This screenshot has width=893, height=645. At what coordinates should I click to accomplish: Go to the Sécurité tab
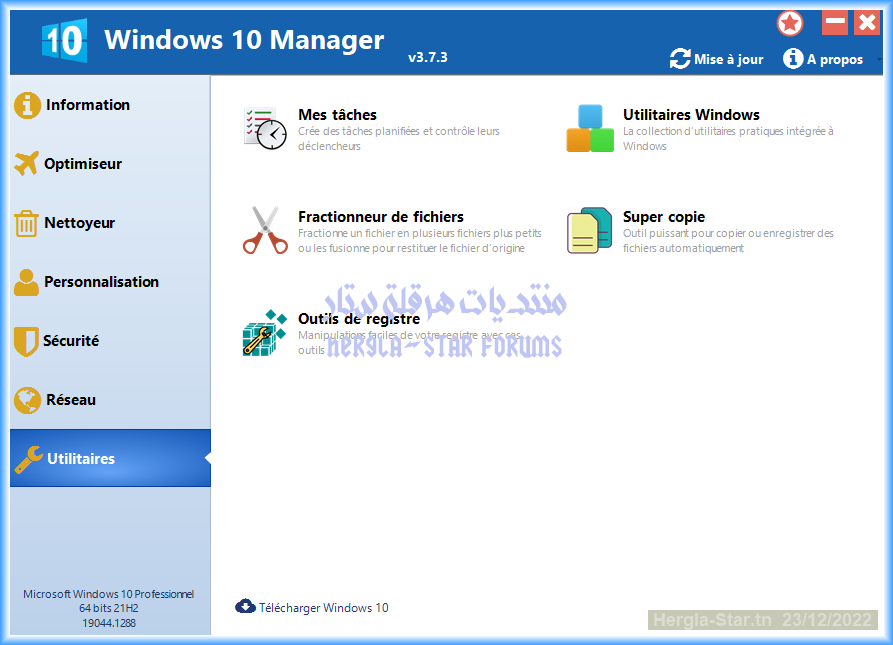coord(110,341)
